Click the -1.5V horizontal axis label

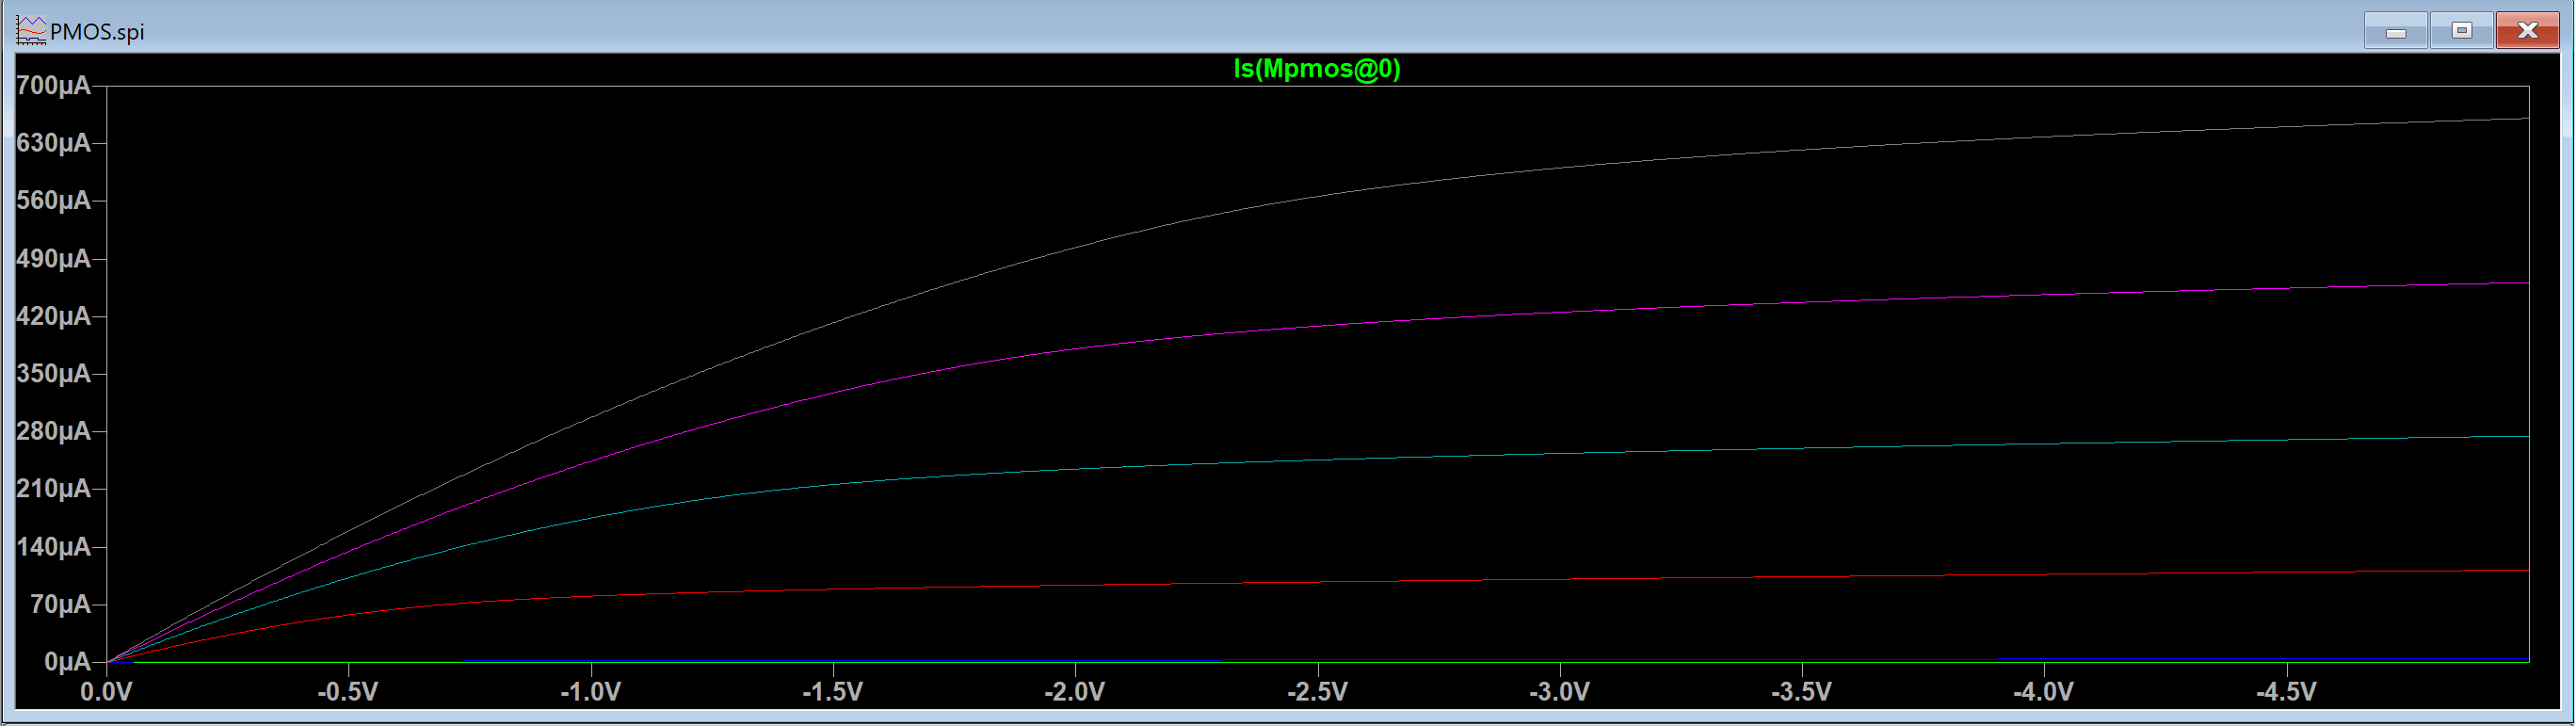832,692
